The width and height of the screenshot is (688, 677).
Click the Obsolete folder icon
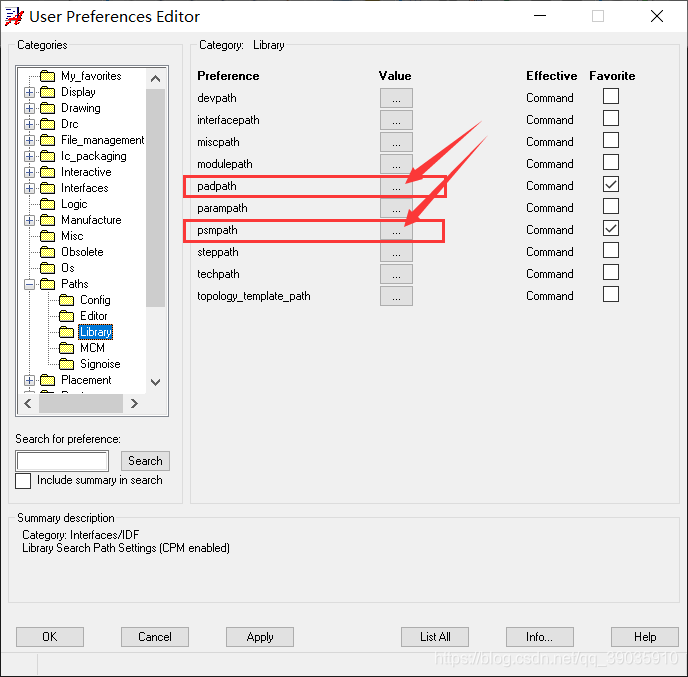[x=47, y=252]
